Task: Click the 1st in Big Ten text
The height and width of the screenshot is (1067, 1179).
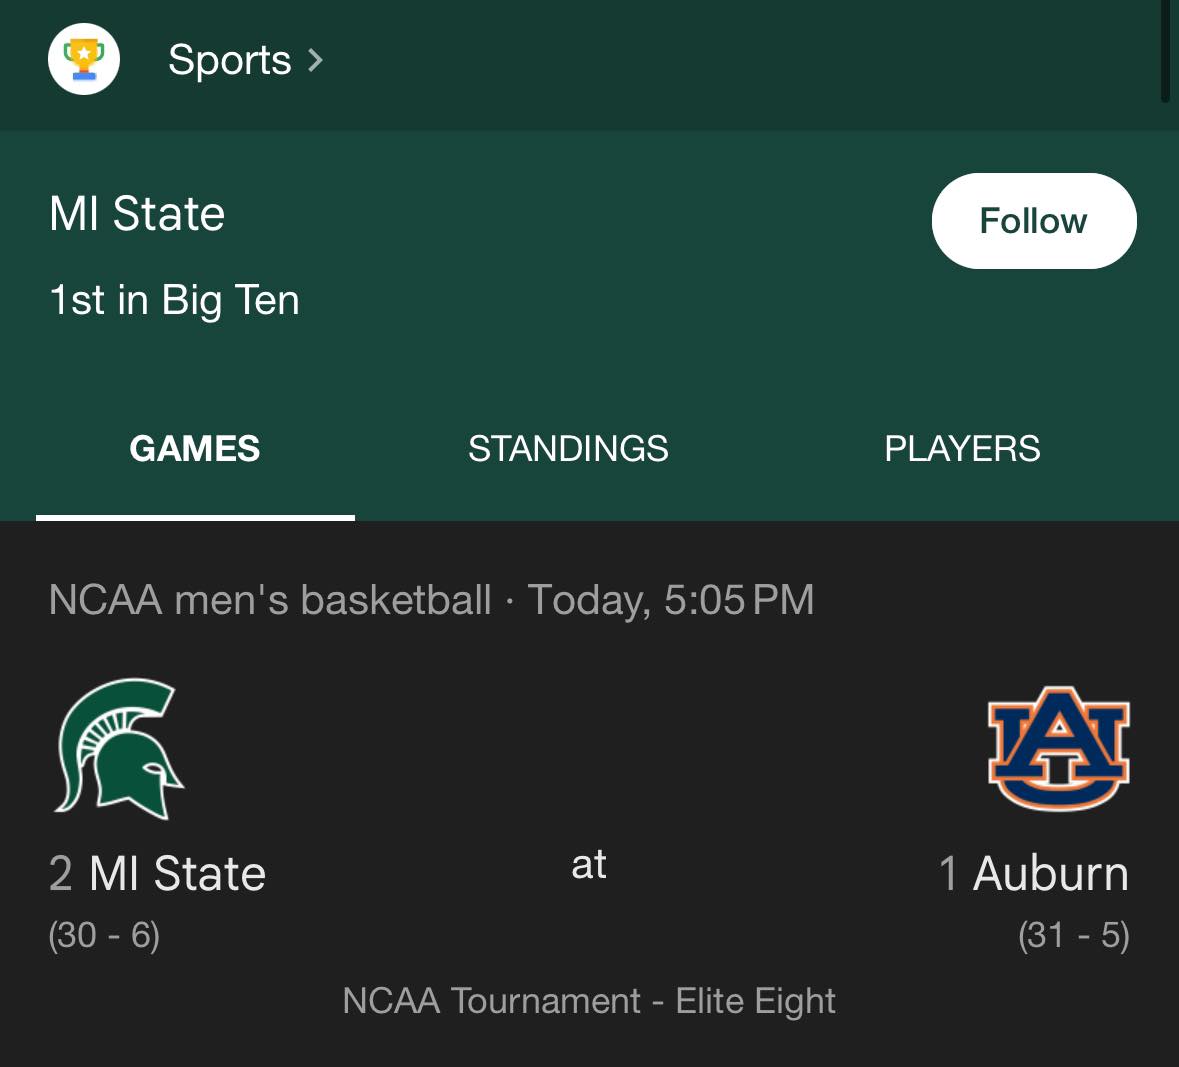Action: [174, 300]
